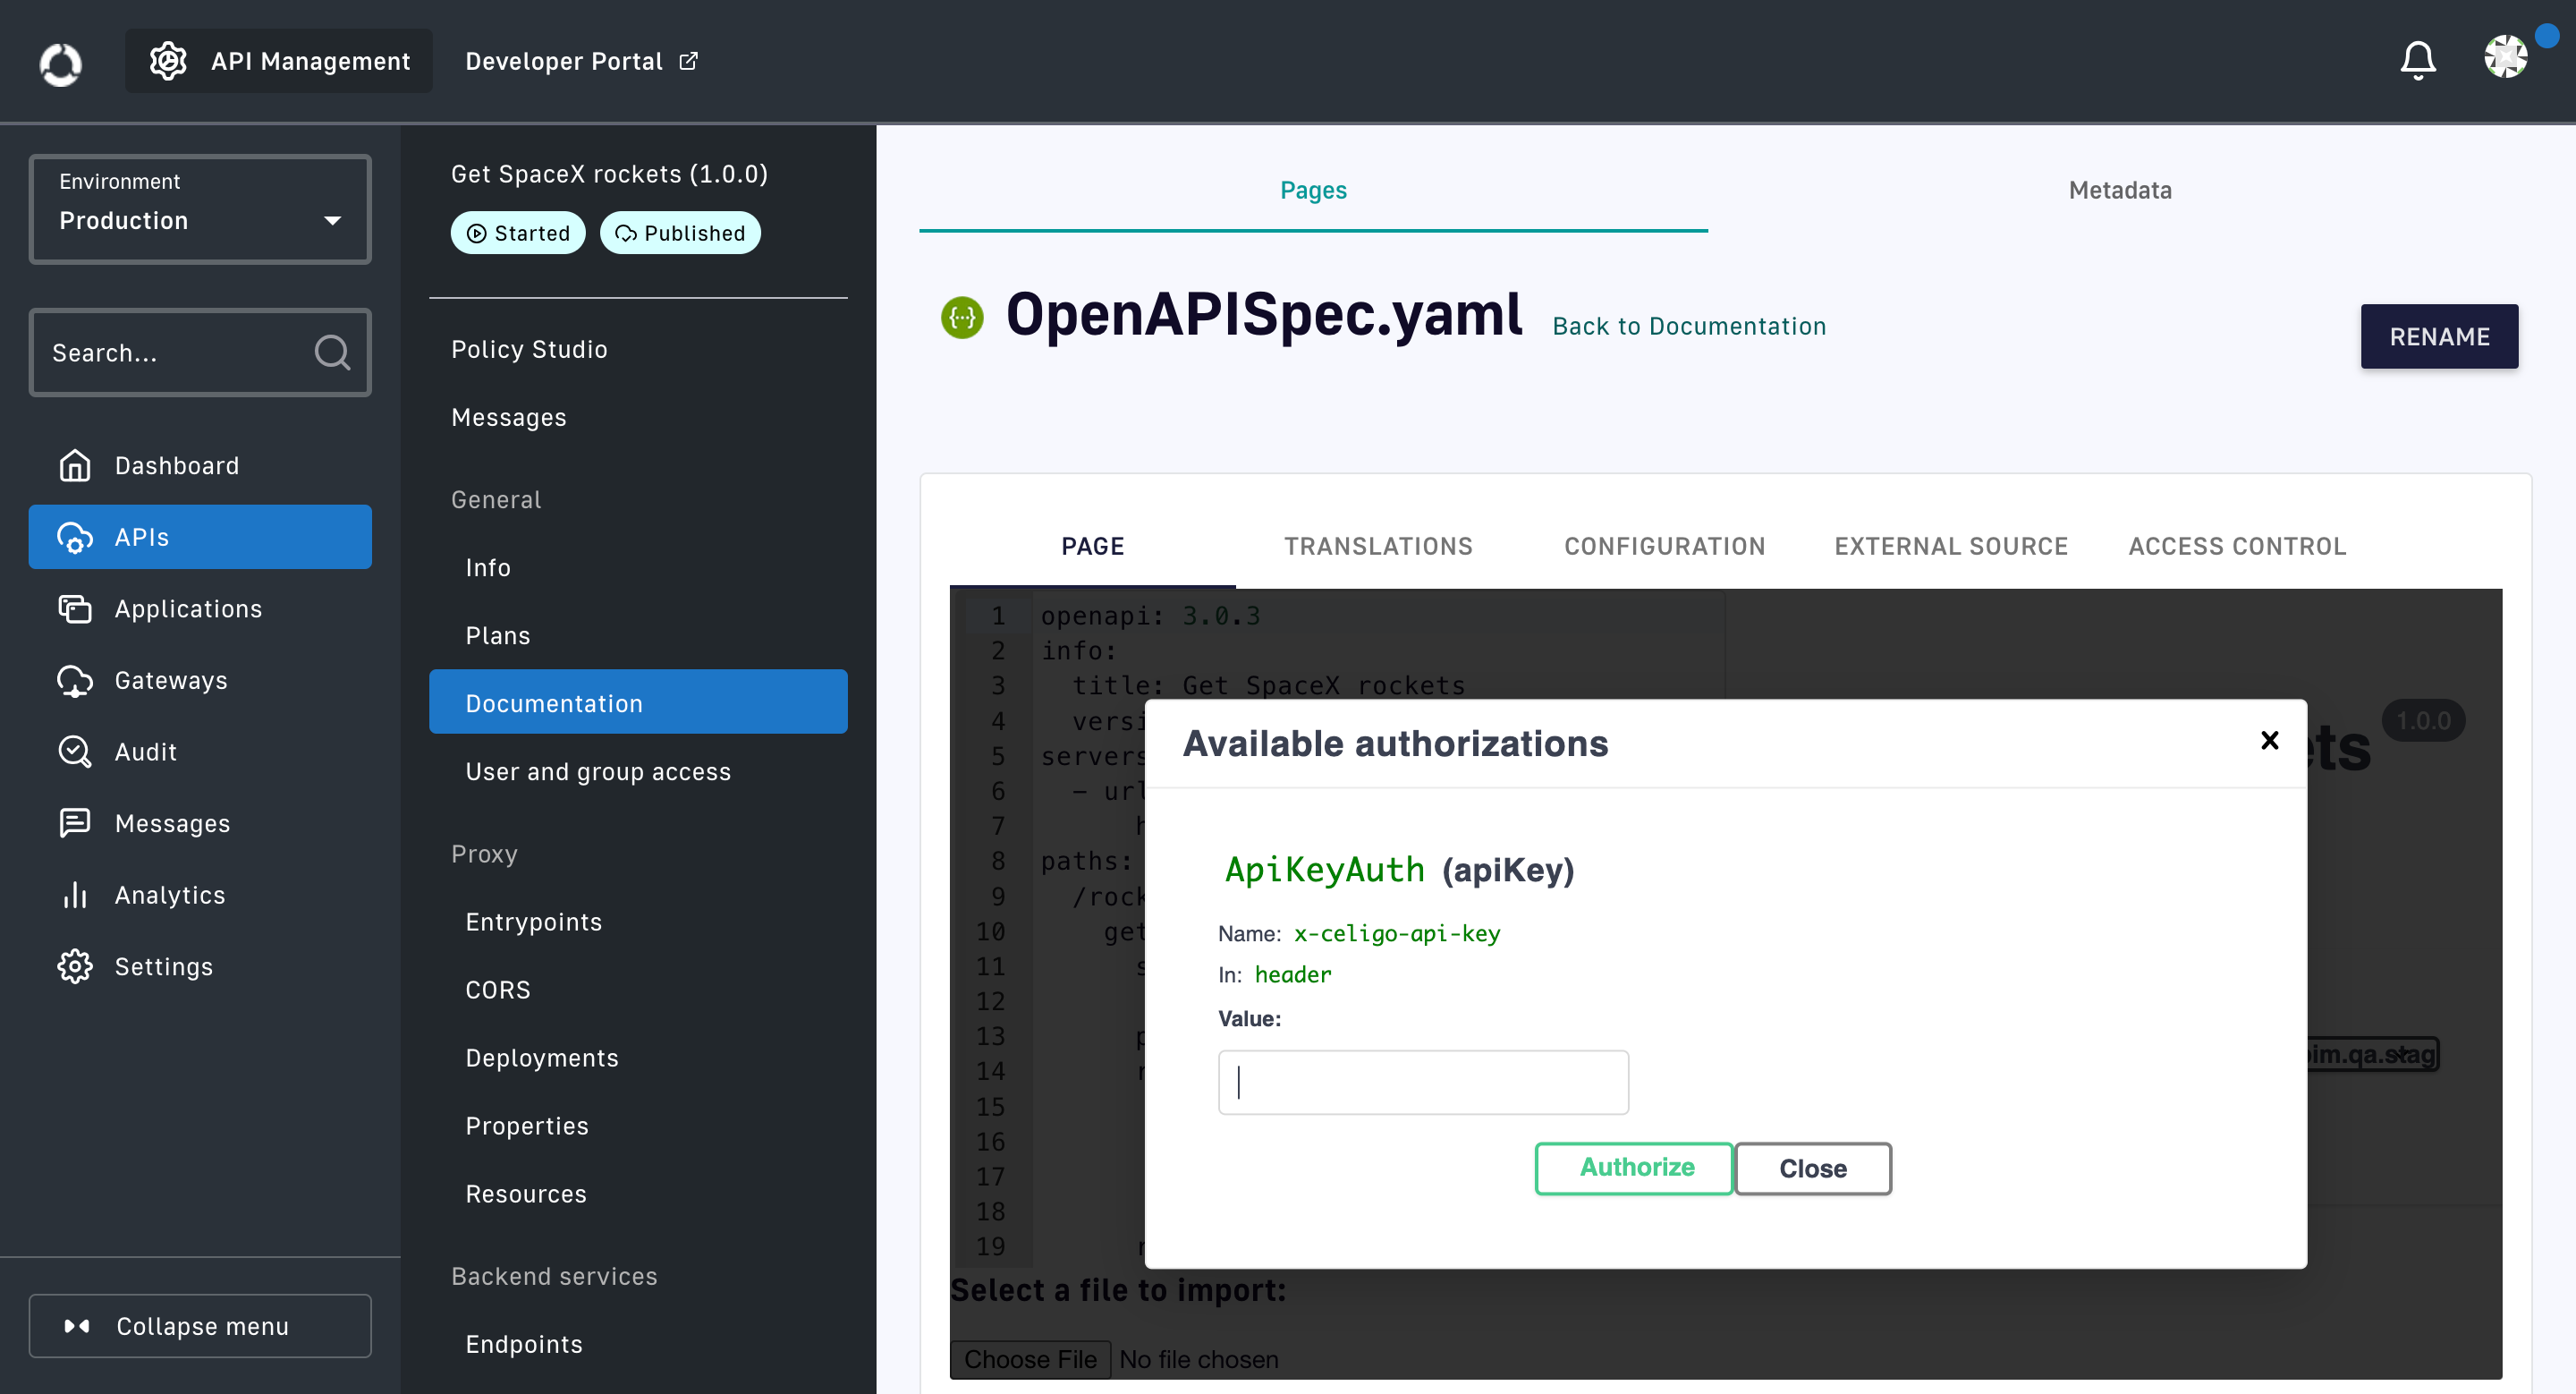2576x1394 pixels.
Task: Click the Choose File button
Action: click(1030, 1359)
